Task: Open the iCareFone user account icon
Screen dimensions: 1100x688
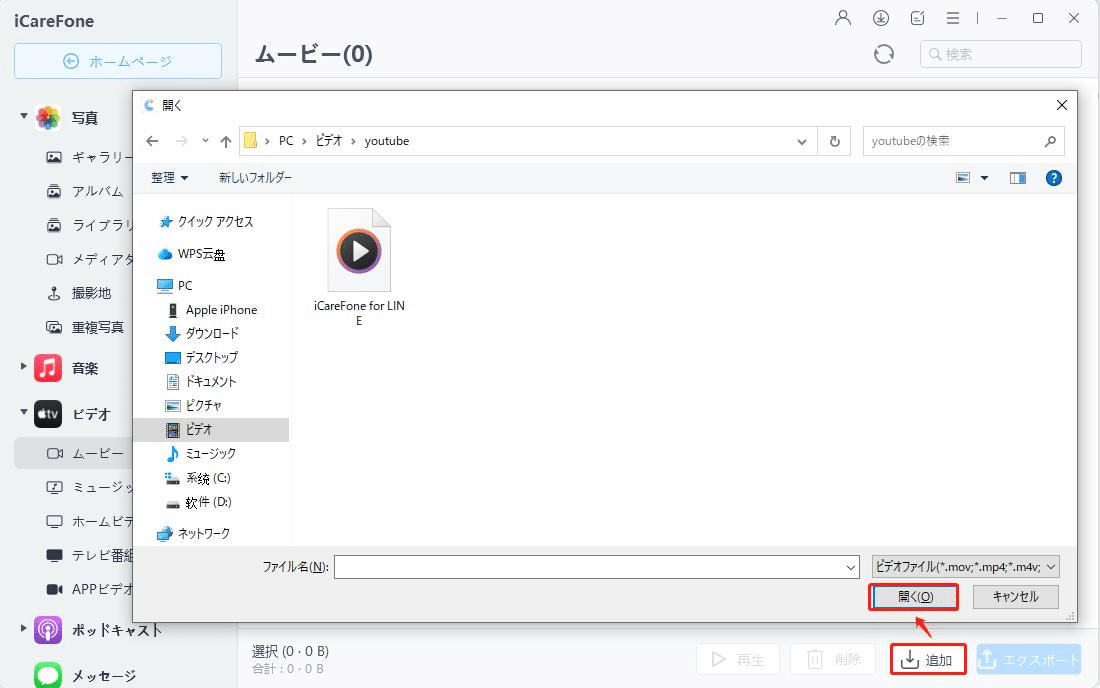Action: click(x=843, y=18)
